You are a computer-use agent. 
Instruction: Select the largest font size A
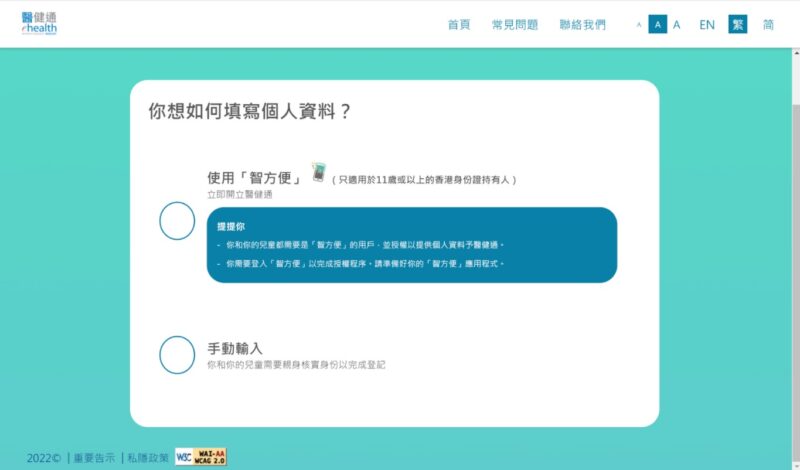click(677, 25)
